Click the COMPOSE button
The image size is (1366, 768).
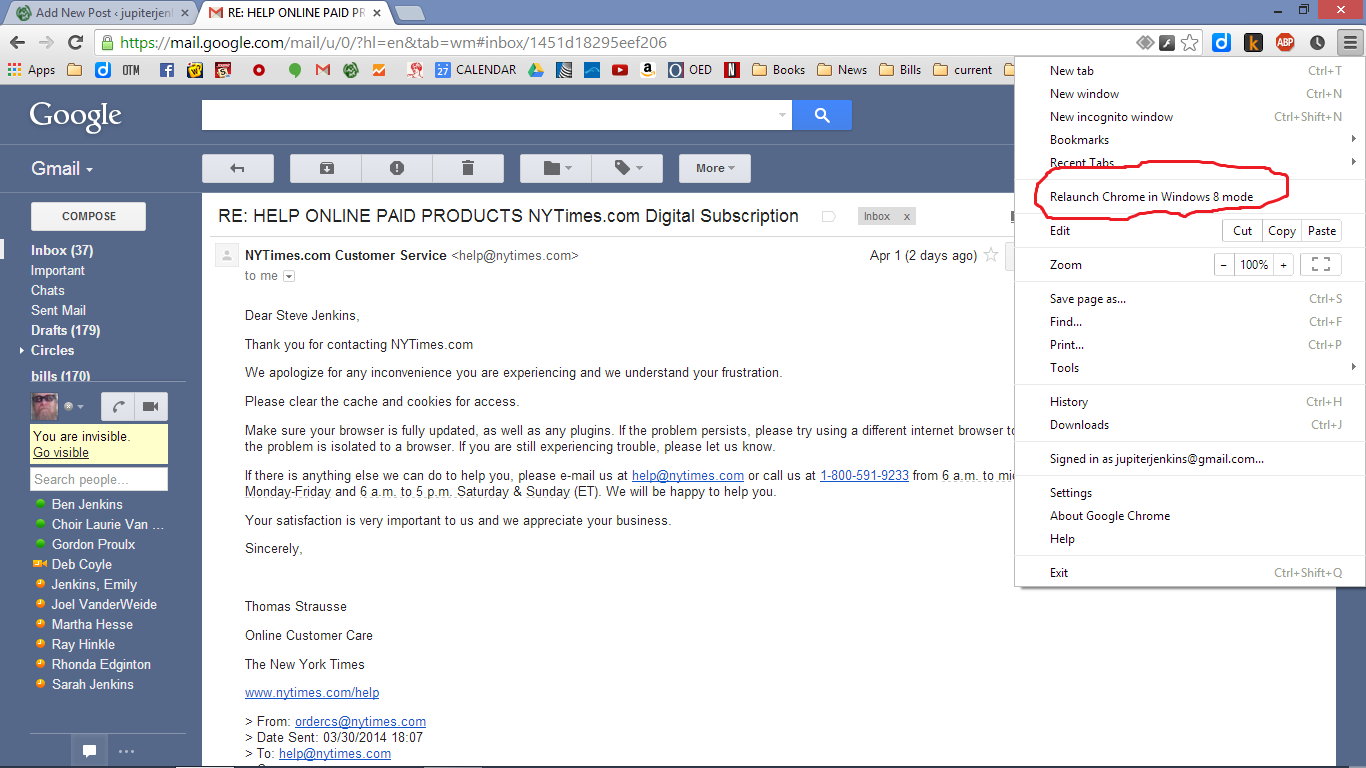coord(89,216)
